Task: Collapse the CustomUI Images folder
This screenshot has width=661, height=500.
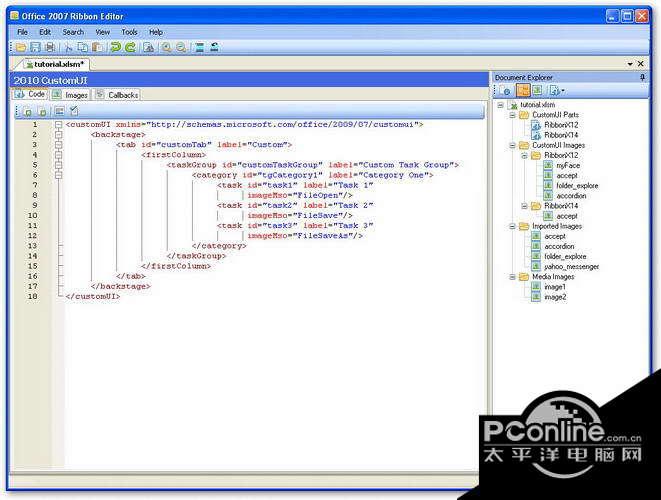Action: click(x=513, y=145)
